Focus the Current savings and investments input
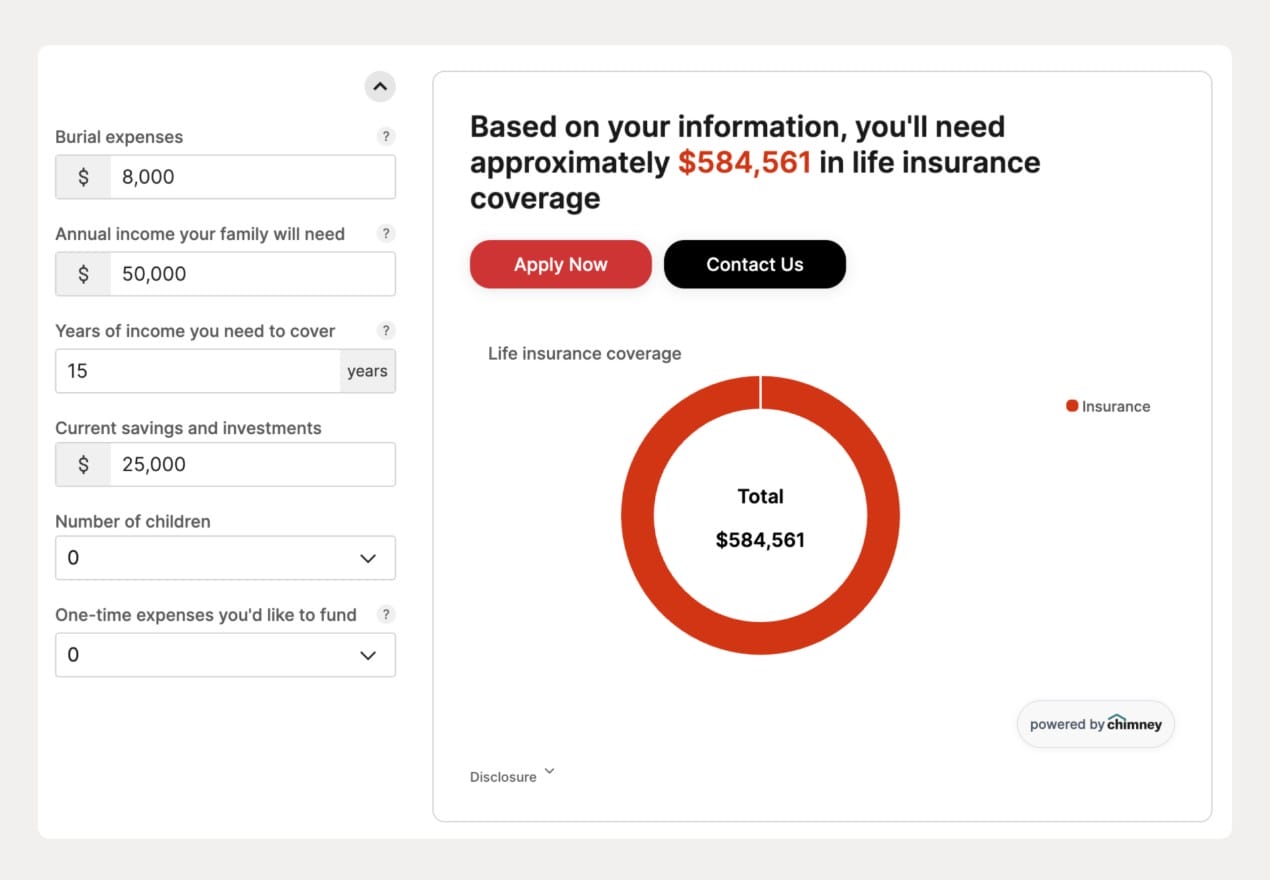The image size is (1270, 880). [252, 464]
